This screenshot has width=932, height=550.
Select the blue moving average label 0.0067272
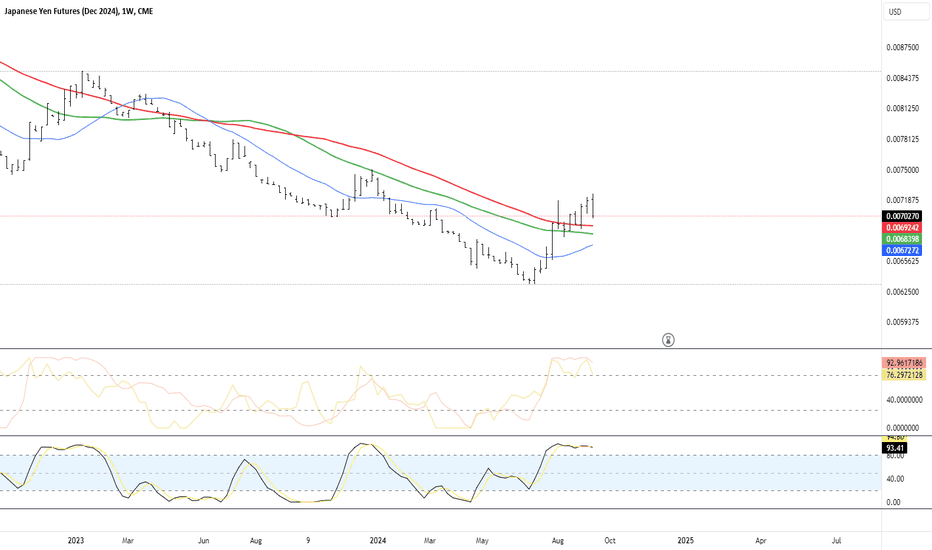pos(902,250)
